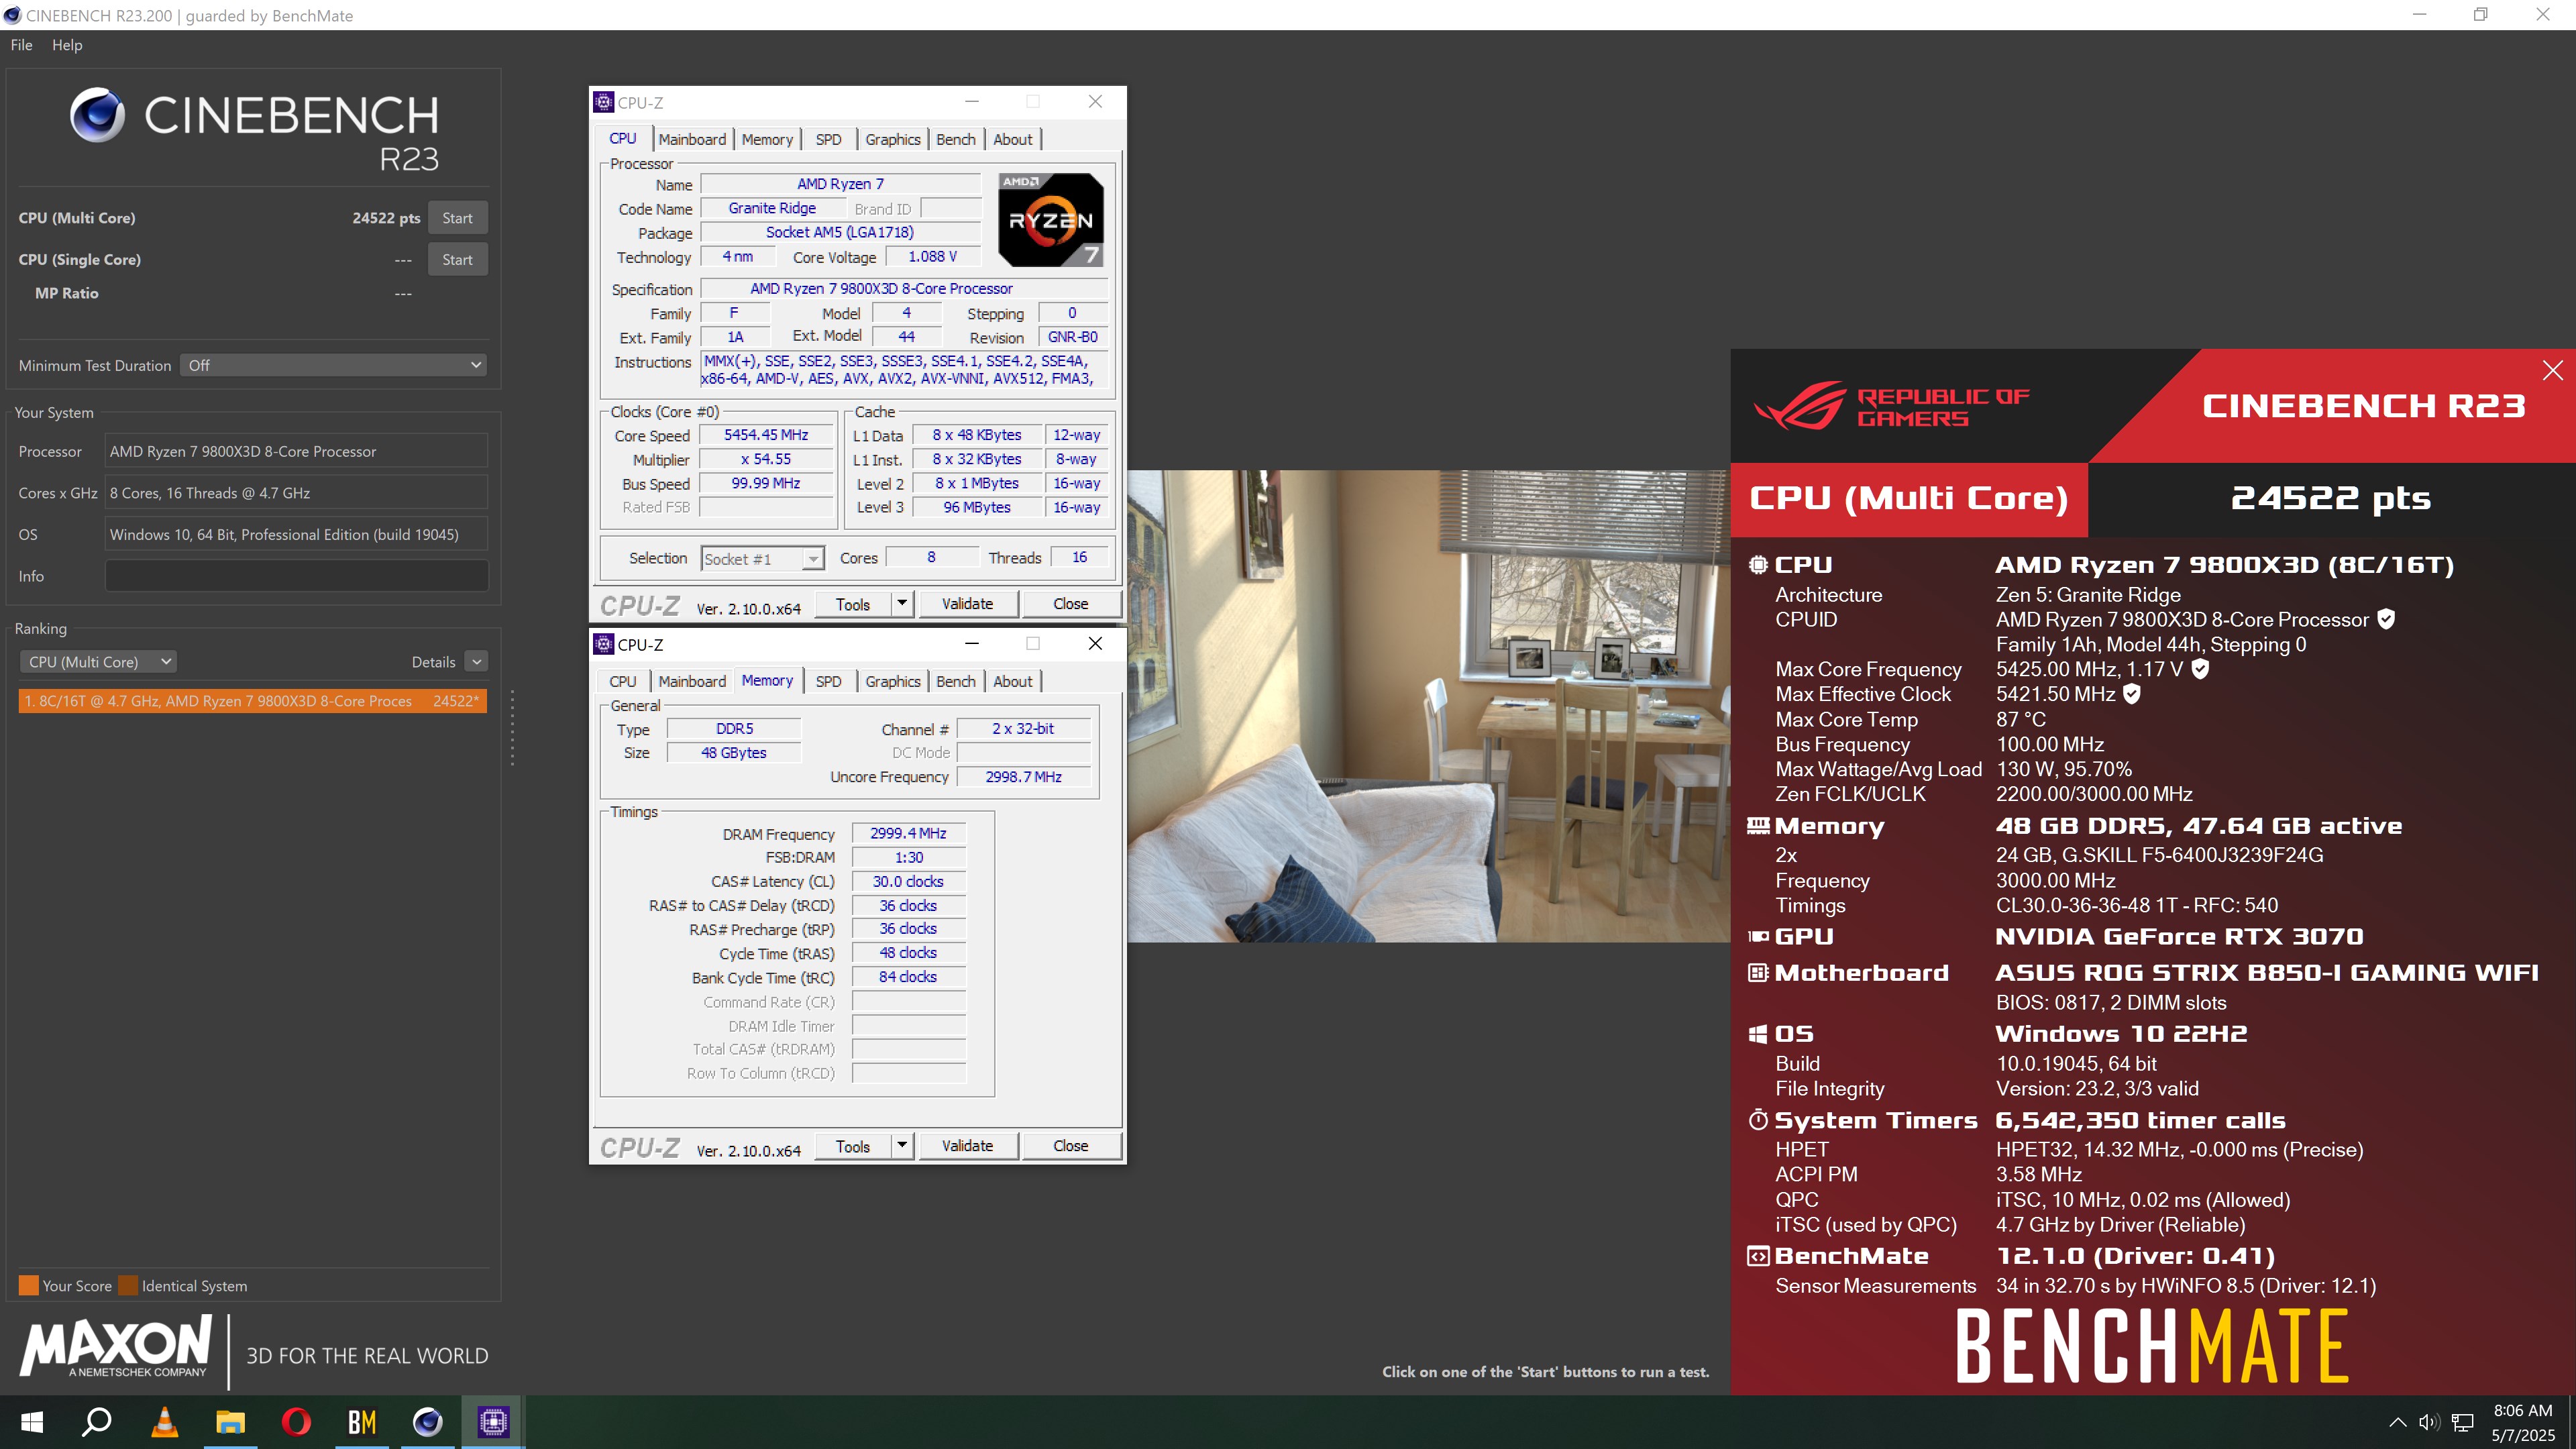Click the lower CPU-Z window title icon
Screen dimensions: 2576x1449
(603, 644)
